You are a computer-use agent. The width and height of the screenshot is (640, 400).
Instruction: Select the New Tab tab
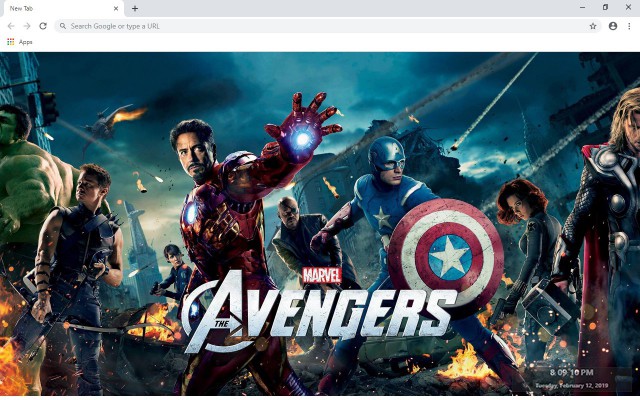62,9
